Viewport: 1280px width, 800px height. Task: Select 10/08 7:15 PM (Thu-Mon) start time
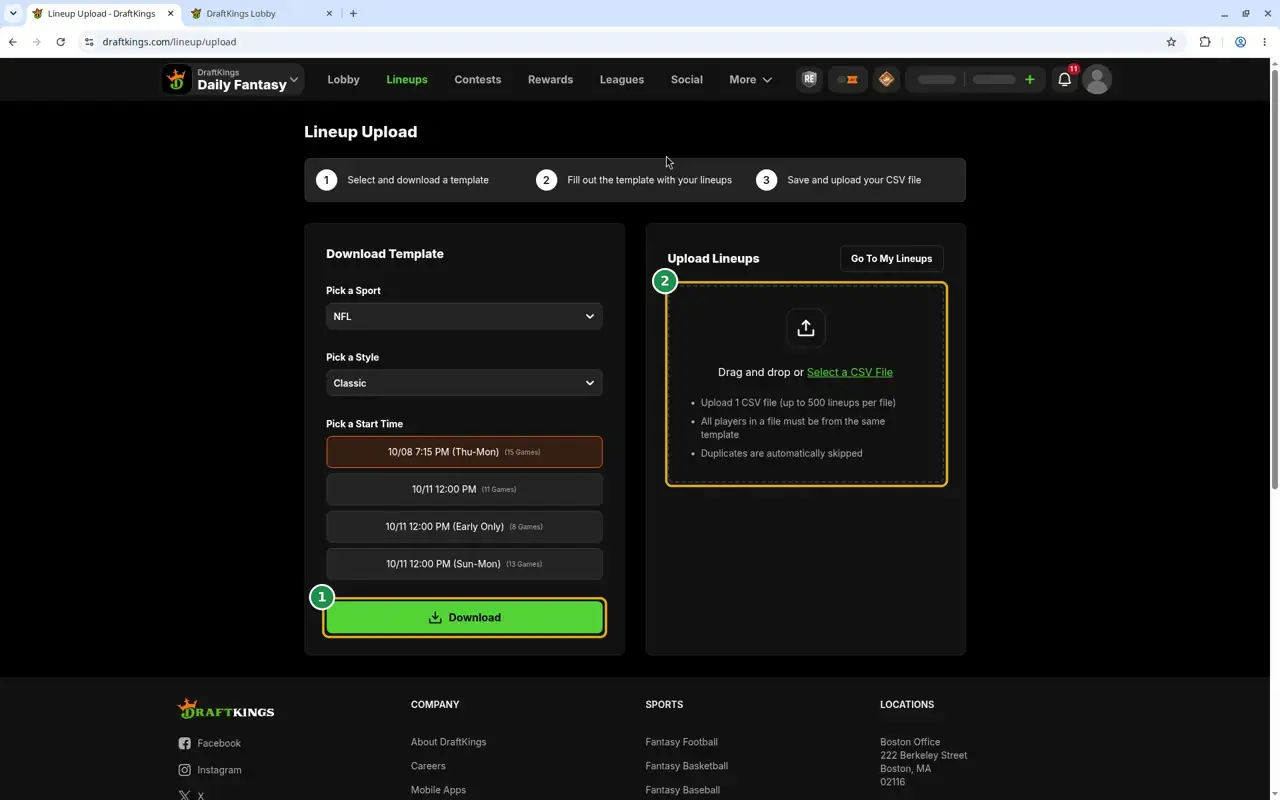(x=464, y=452)
